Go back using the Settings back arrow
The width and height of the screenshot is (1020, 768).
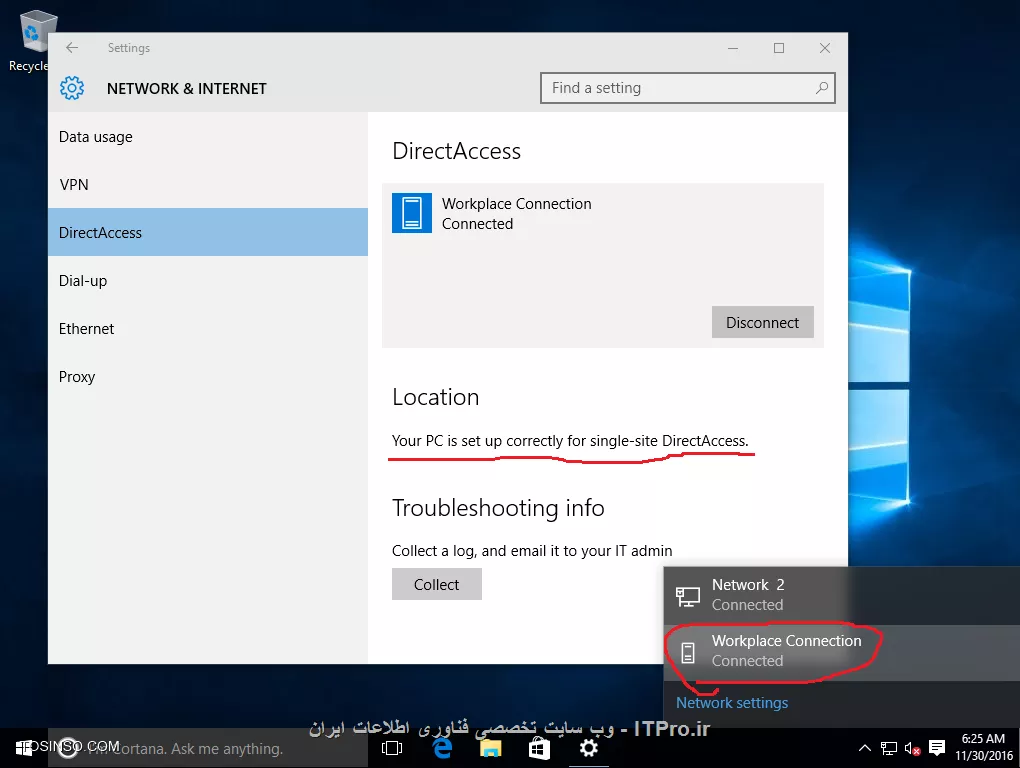[x=72, y=47]
